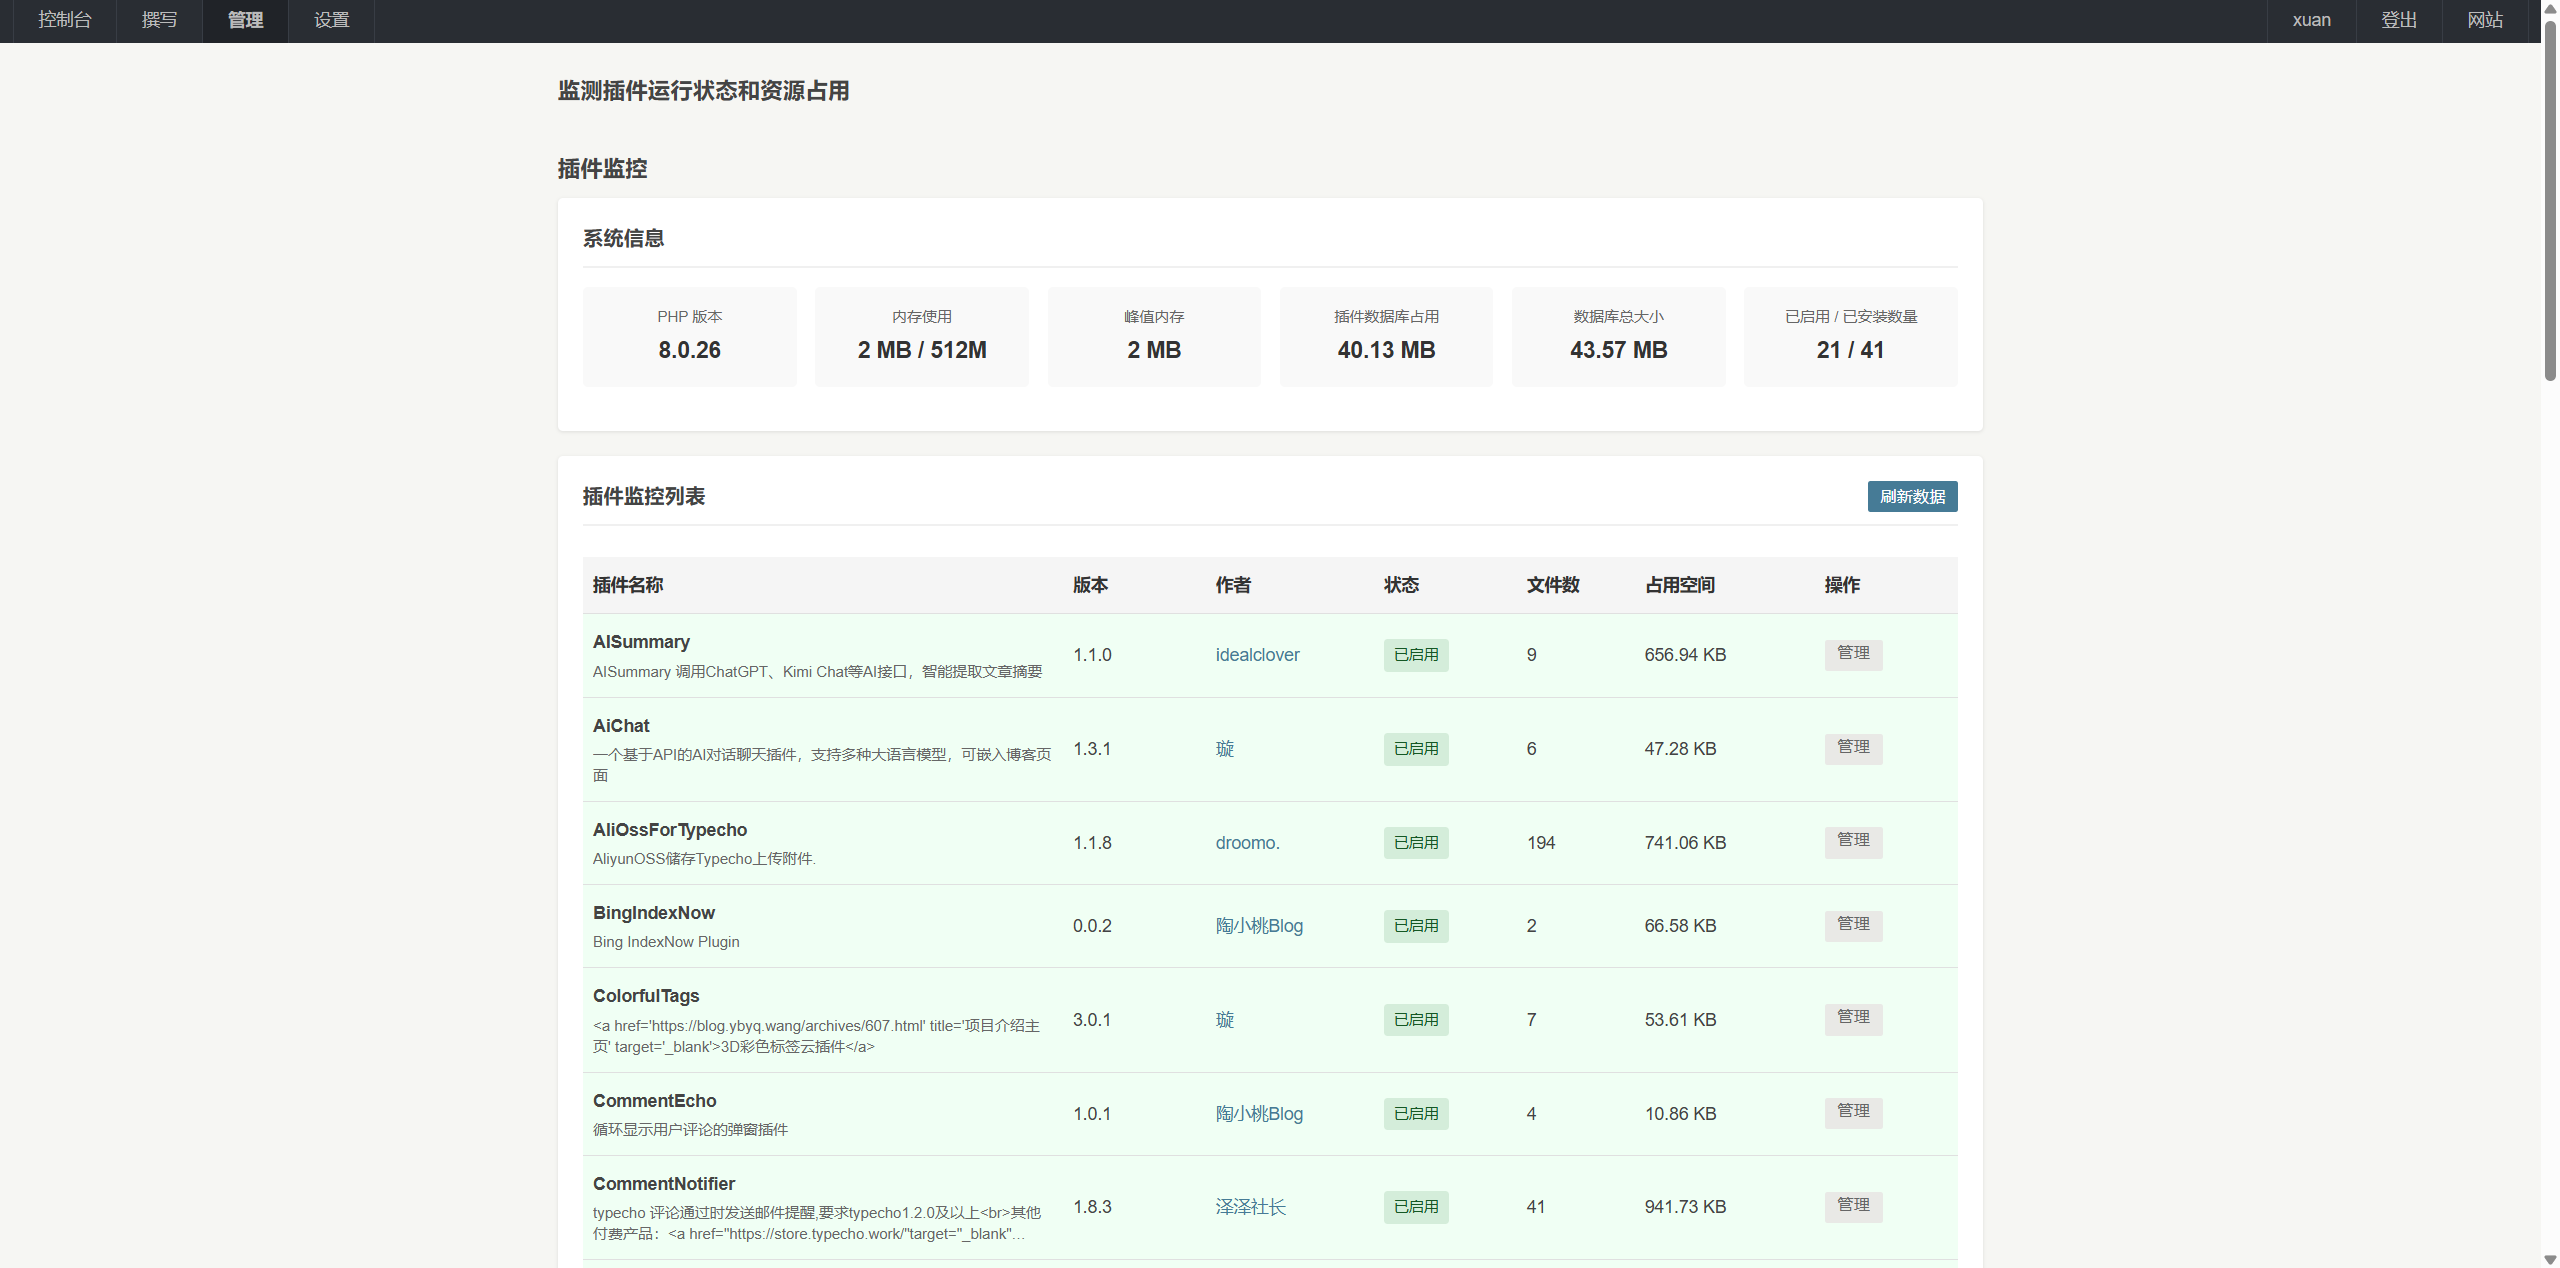Open 泽泽社长 author link
This screenshot has height=1268, width=2560.
(x=1250, y=1207)
